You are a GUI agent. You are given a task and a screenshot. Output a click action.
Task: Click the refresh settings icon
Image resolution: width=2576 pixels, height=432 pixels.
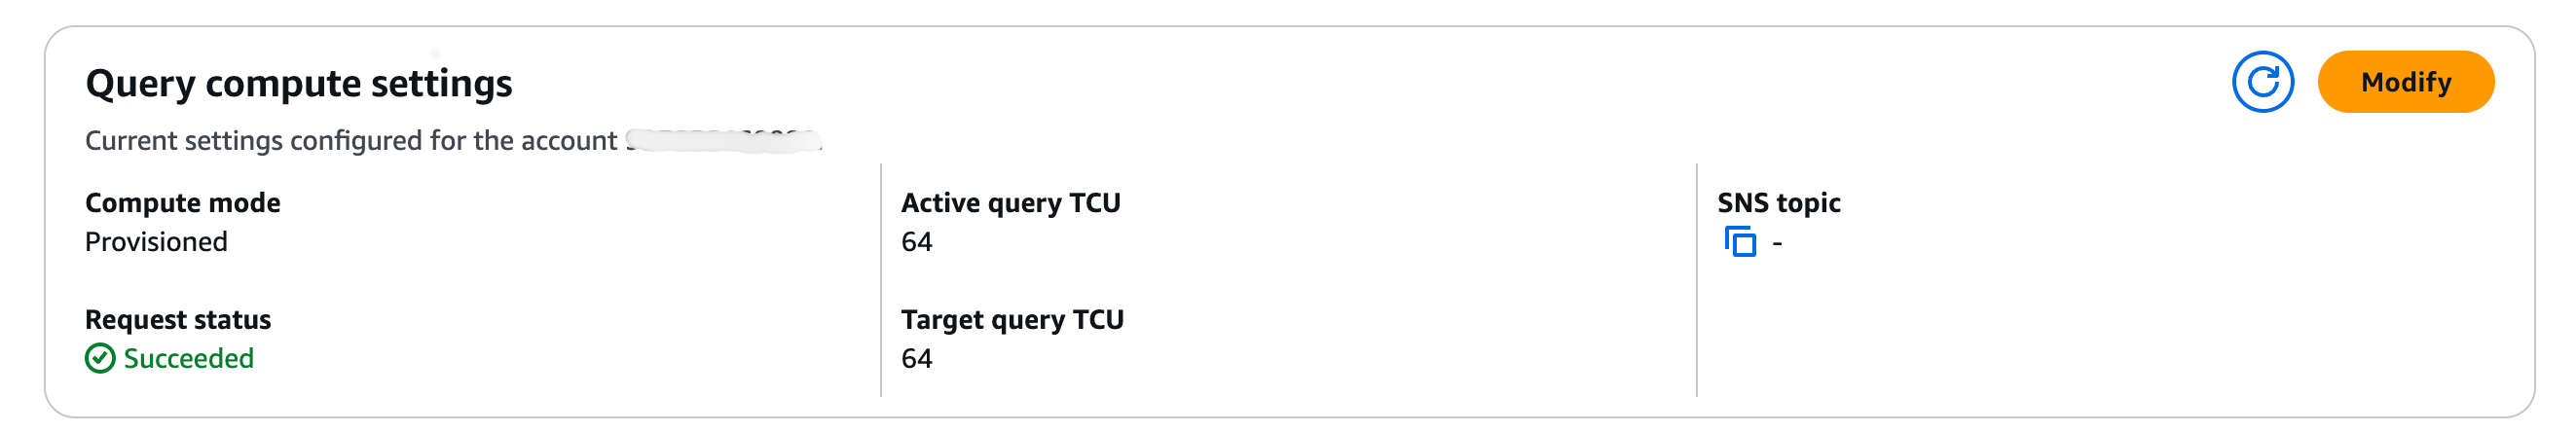coord(2262,82)
